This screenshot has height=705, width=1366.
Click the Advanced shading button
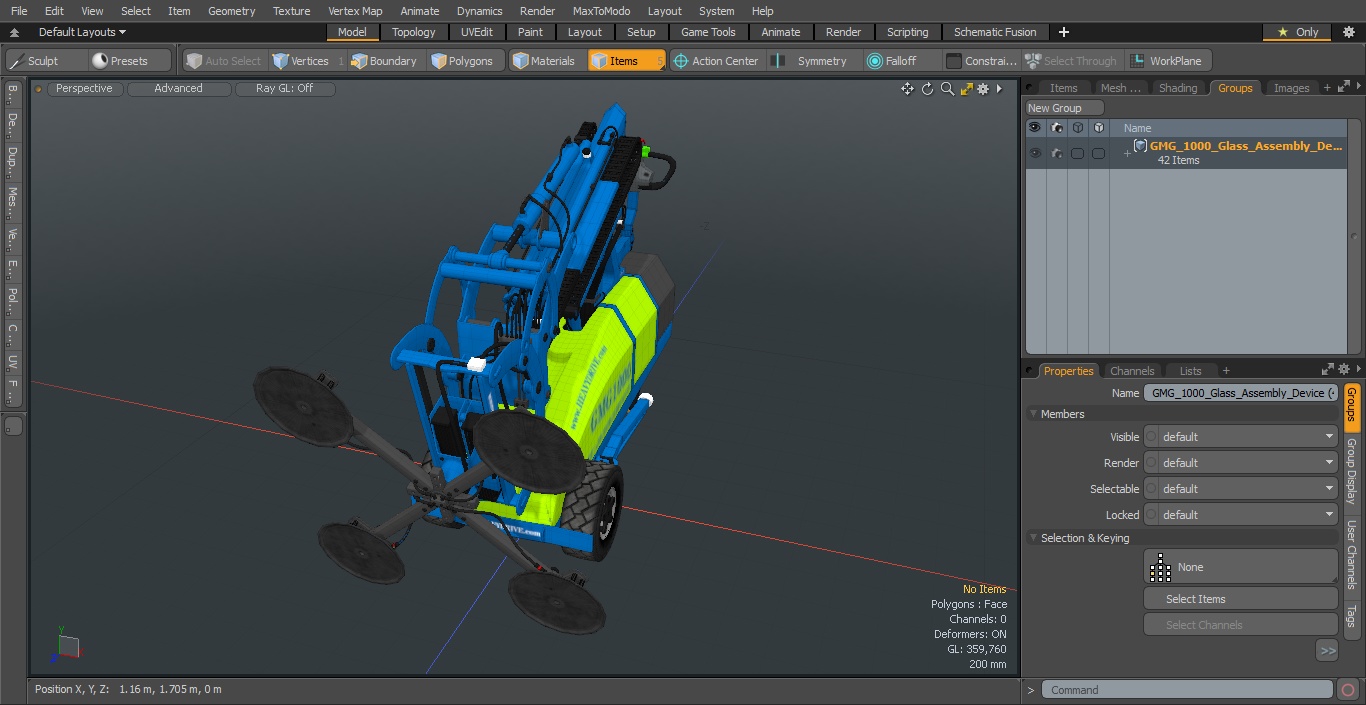click(x=178, y=89)
